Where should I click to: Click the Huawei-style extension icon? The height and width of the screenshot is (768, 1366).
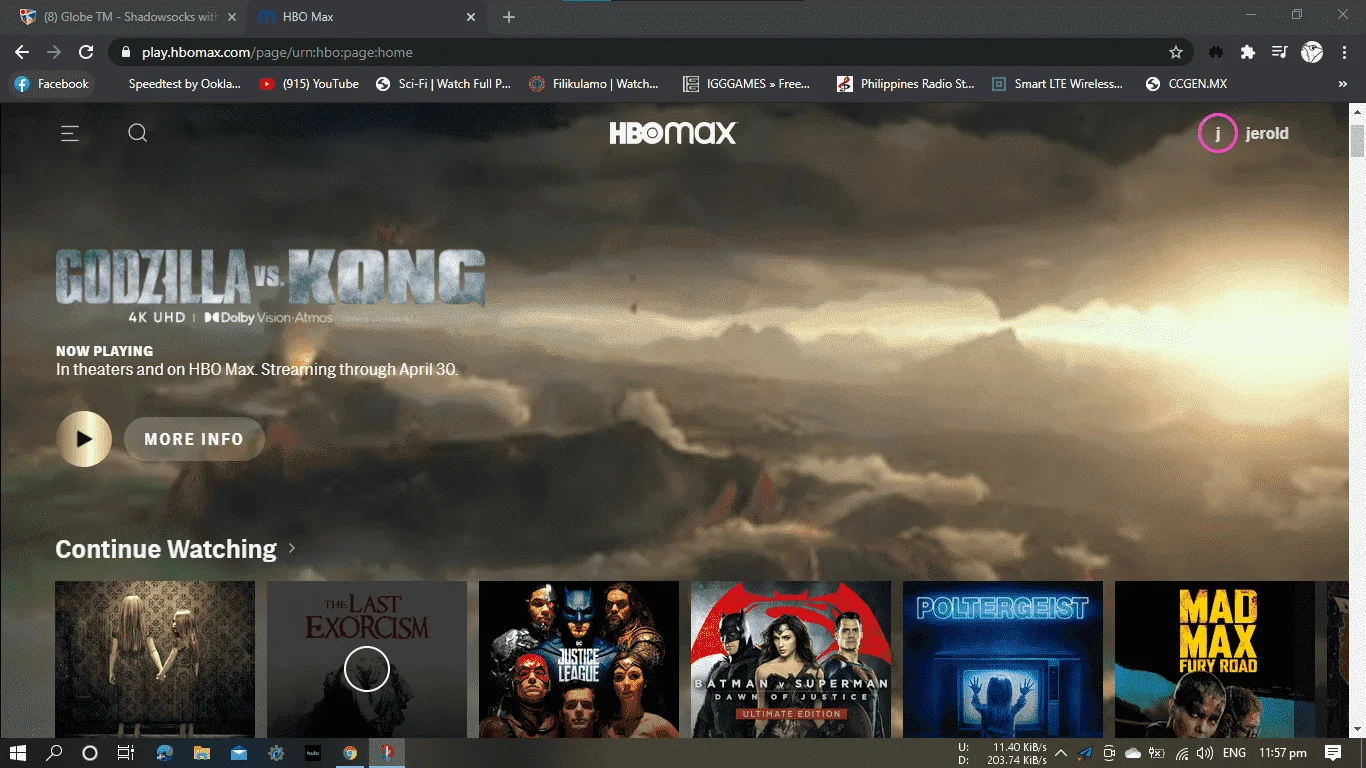point(1216,52)
